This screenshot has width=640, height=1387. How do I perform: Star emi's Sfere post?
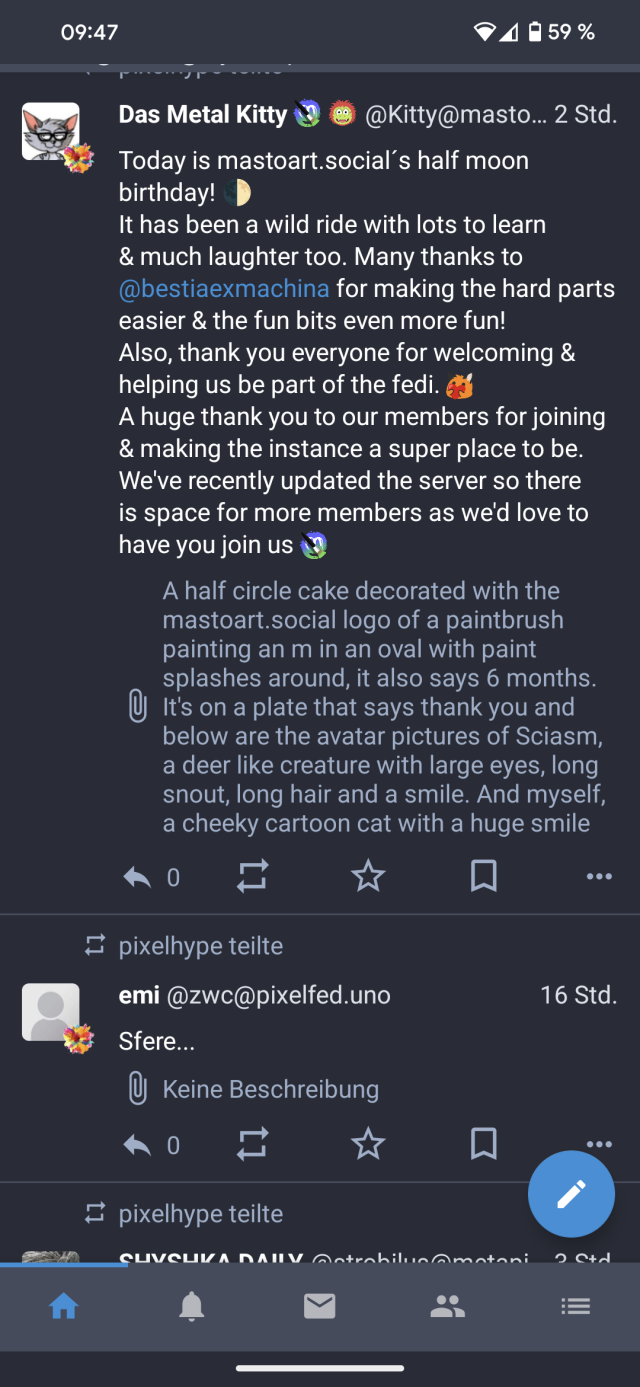(x=368, y=1144)
